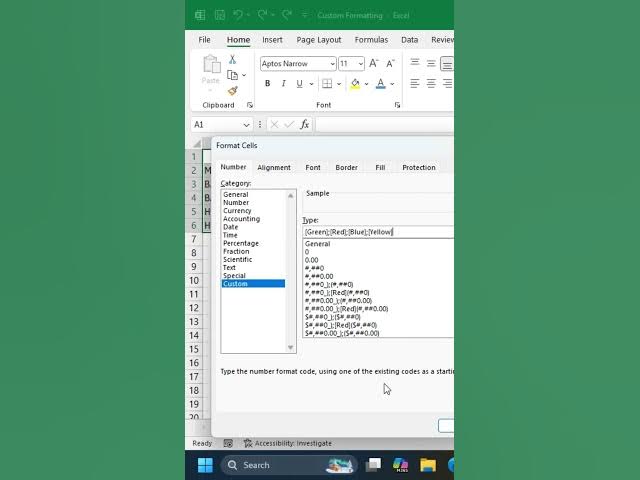Increase font size with larger A icon

373,63
